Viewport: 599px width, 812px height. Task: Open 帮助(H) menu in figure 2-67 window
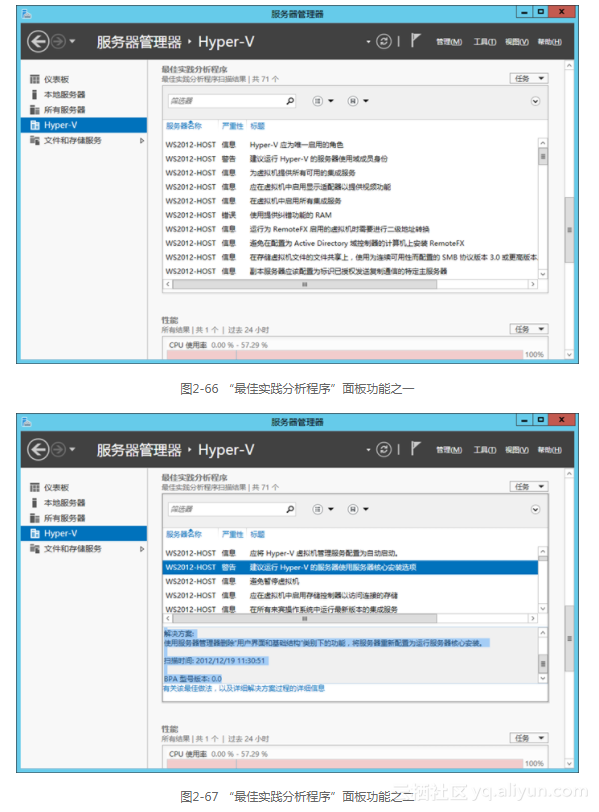click(549, 450)
